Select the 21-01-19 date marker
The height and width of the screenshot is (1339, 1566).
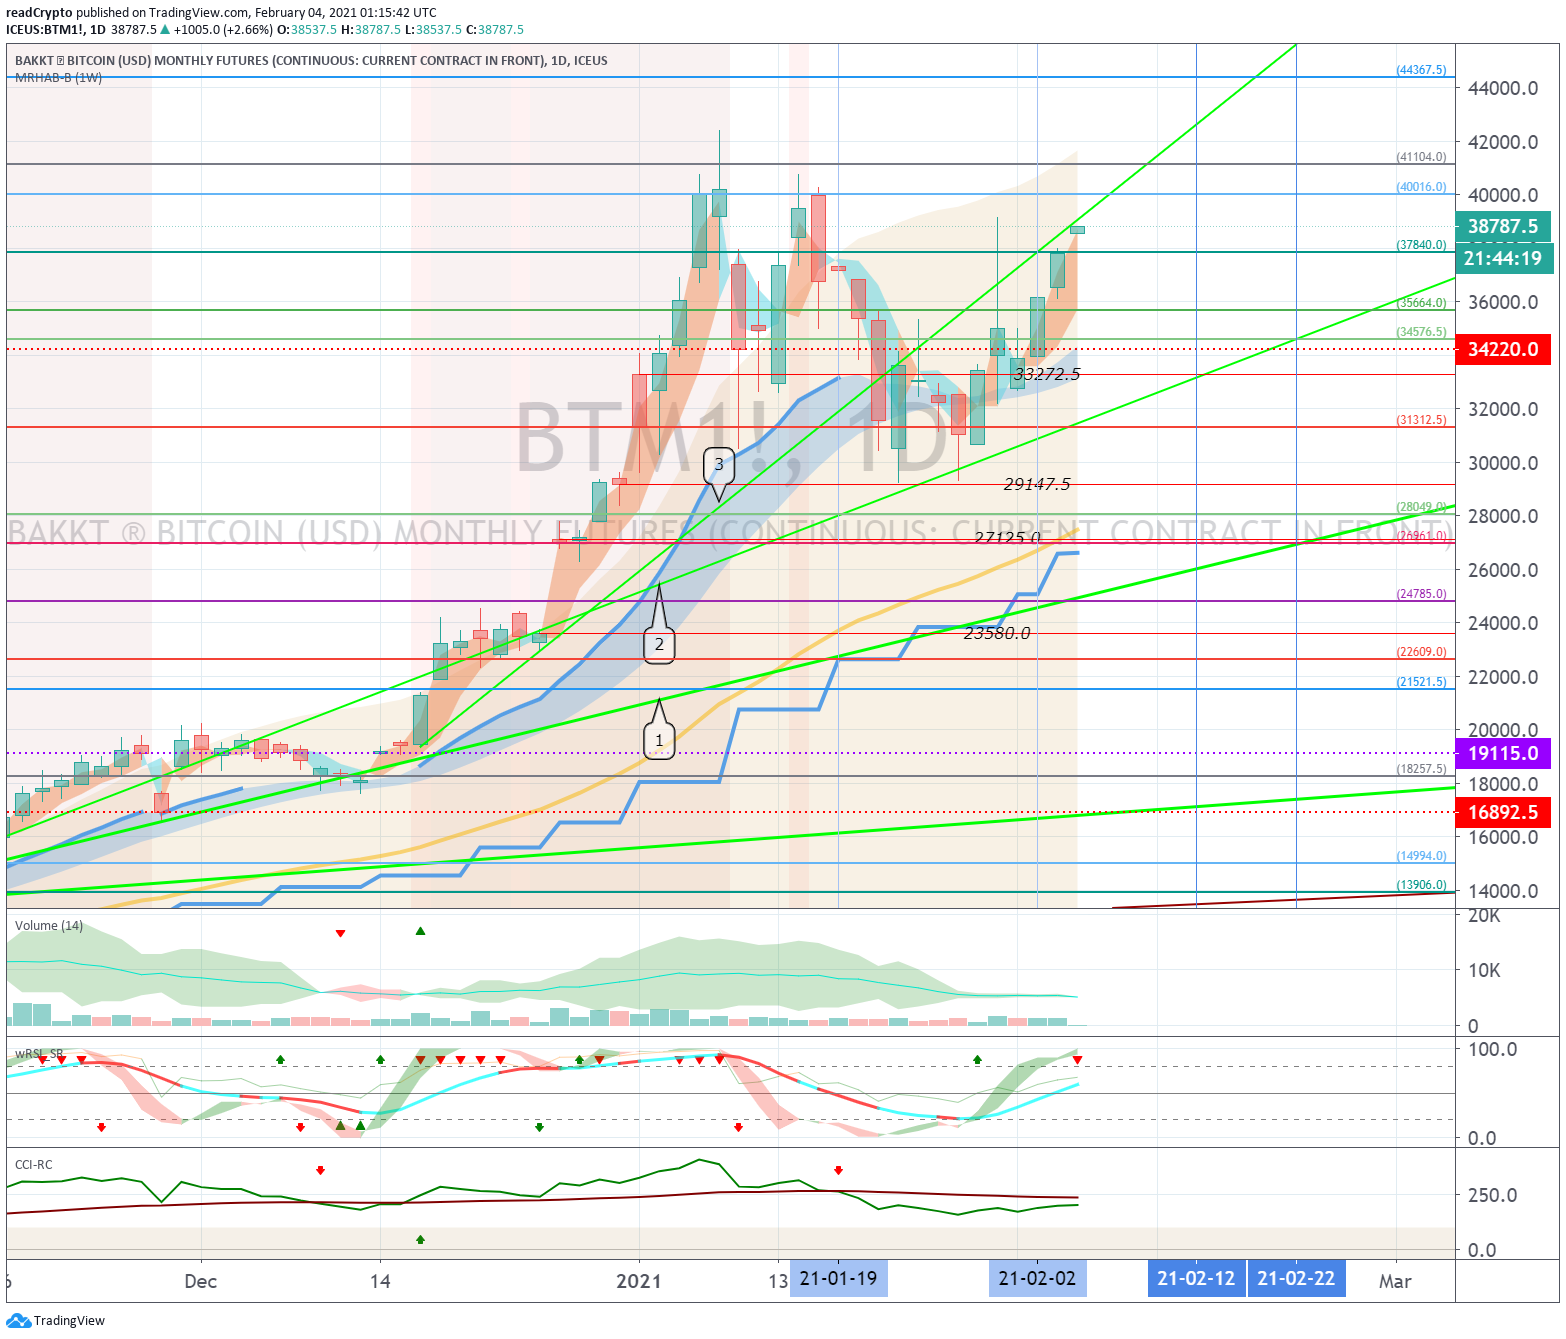coord(838,1278)
